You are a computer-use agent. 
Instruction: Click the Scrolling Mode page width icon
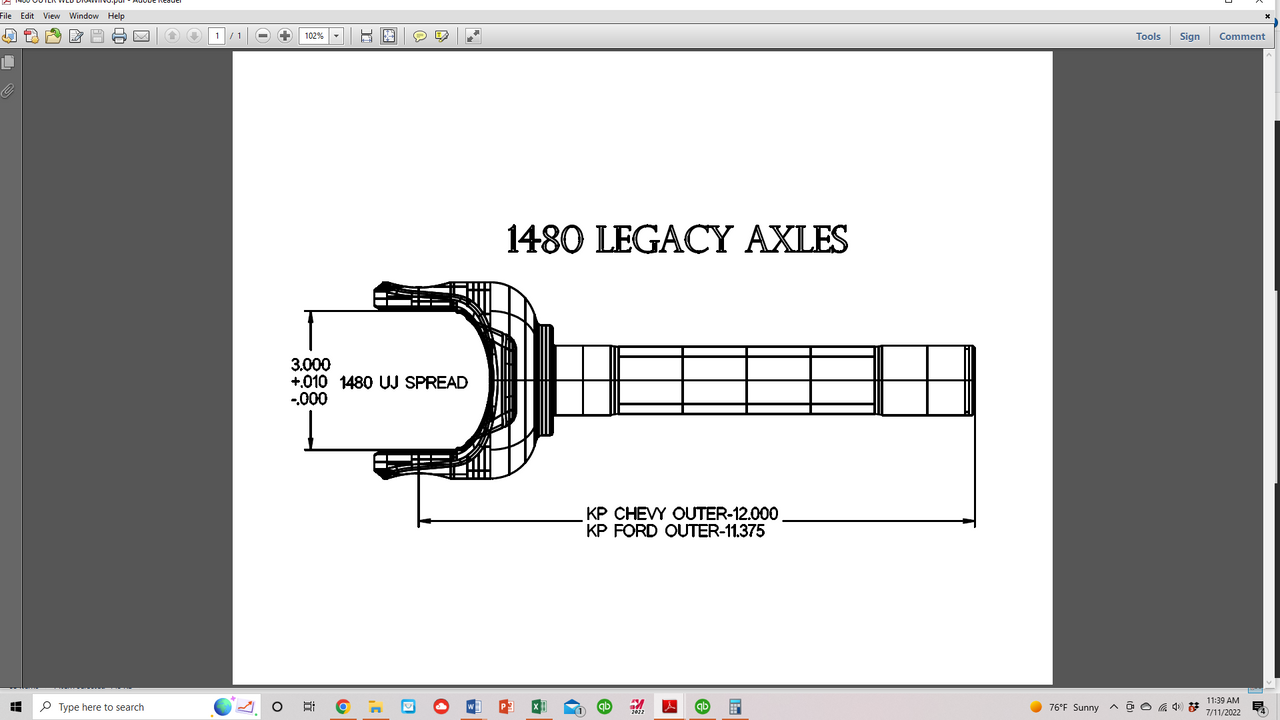[x=366, y=36]
